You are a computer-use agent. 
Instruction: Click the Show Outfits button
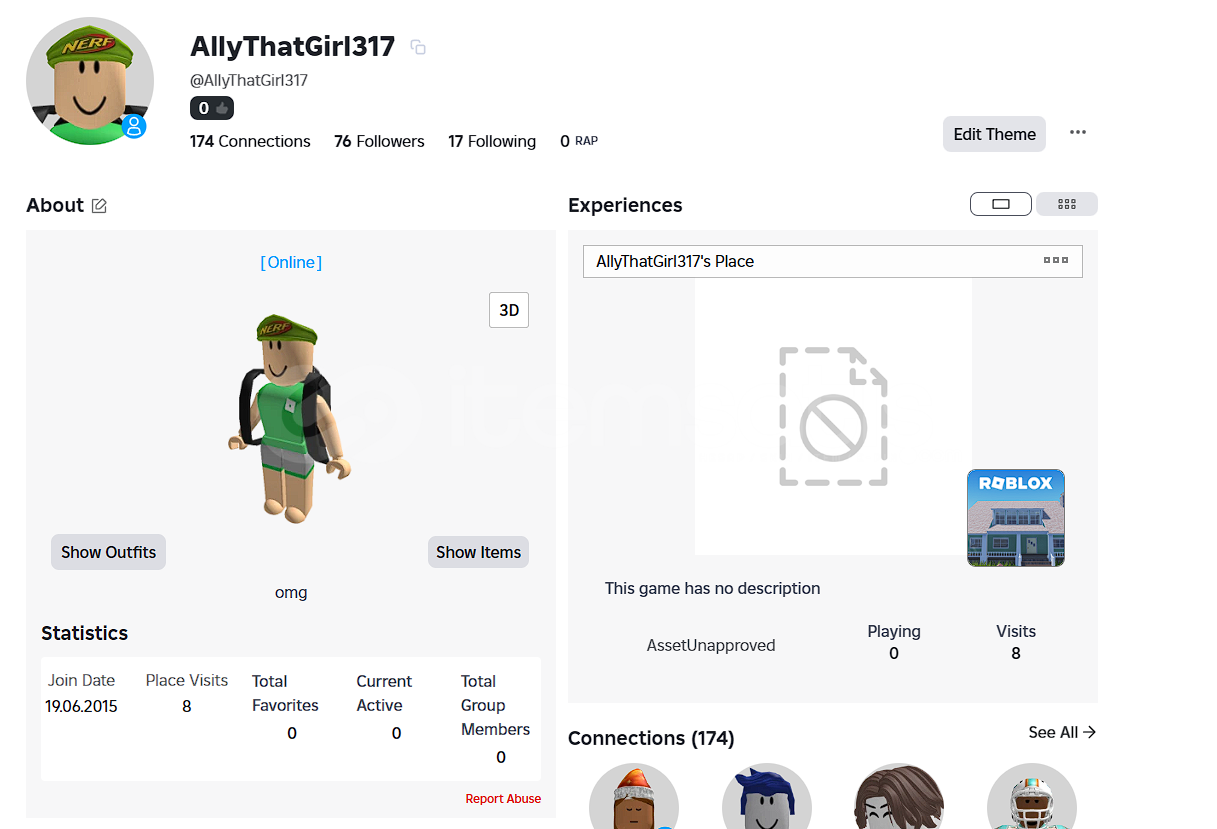click(108, 552)
